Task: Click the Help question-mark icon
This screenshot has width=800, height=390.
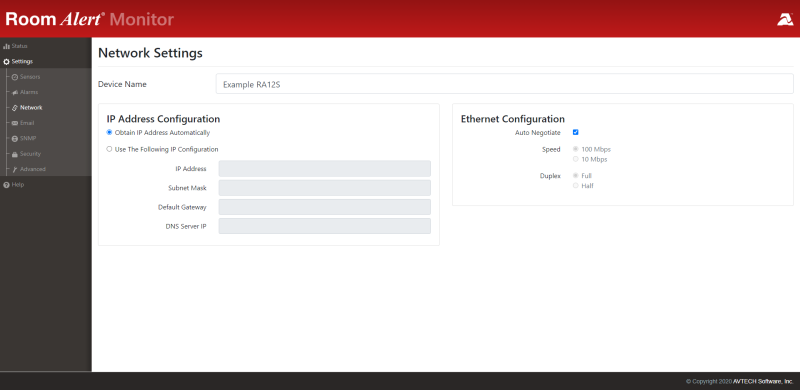Action: 7,184
